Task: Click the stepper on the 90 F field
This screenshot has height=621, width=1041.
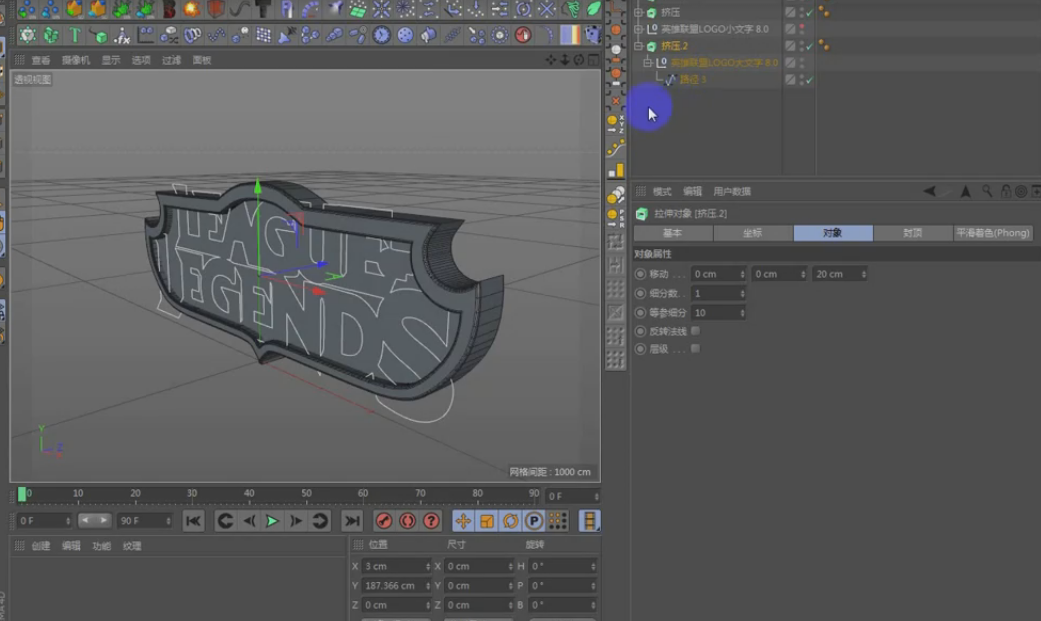Action: coord(168,521)
